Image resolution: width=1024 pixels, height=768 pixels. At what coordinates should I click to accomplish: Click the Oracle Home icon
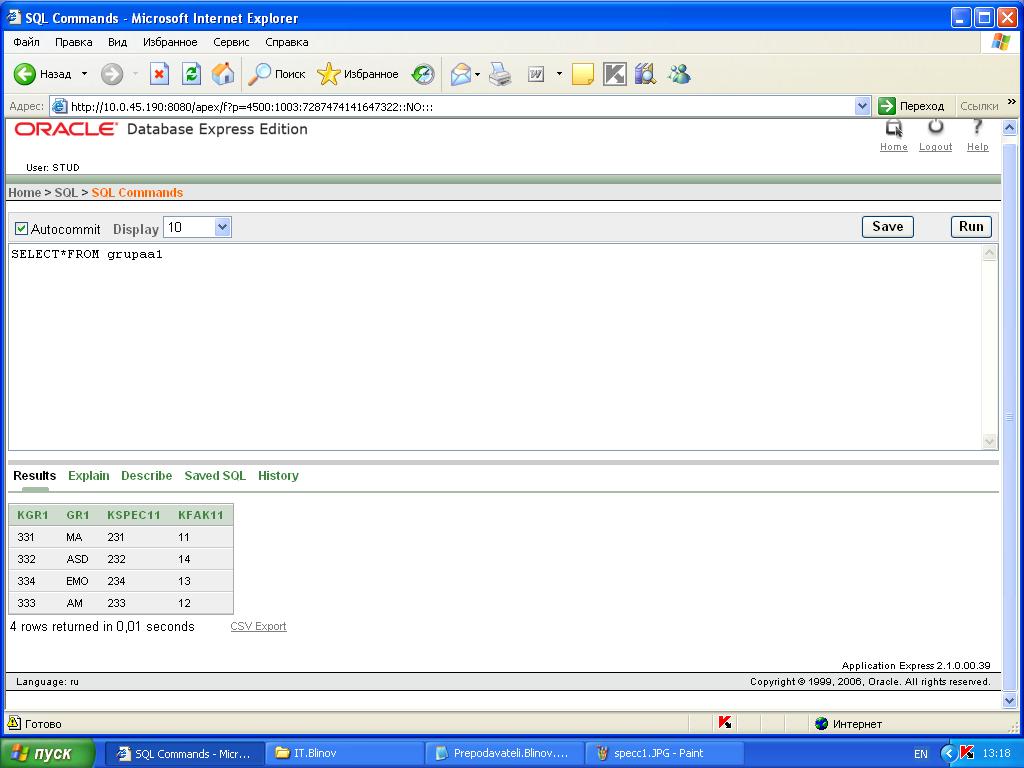coord(894,128)
